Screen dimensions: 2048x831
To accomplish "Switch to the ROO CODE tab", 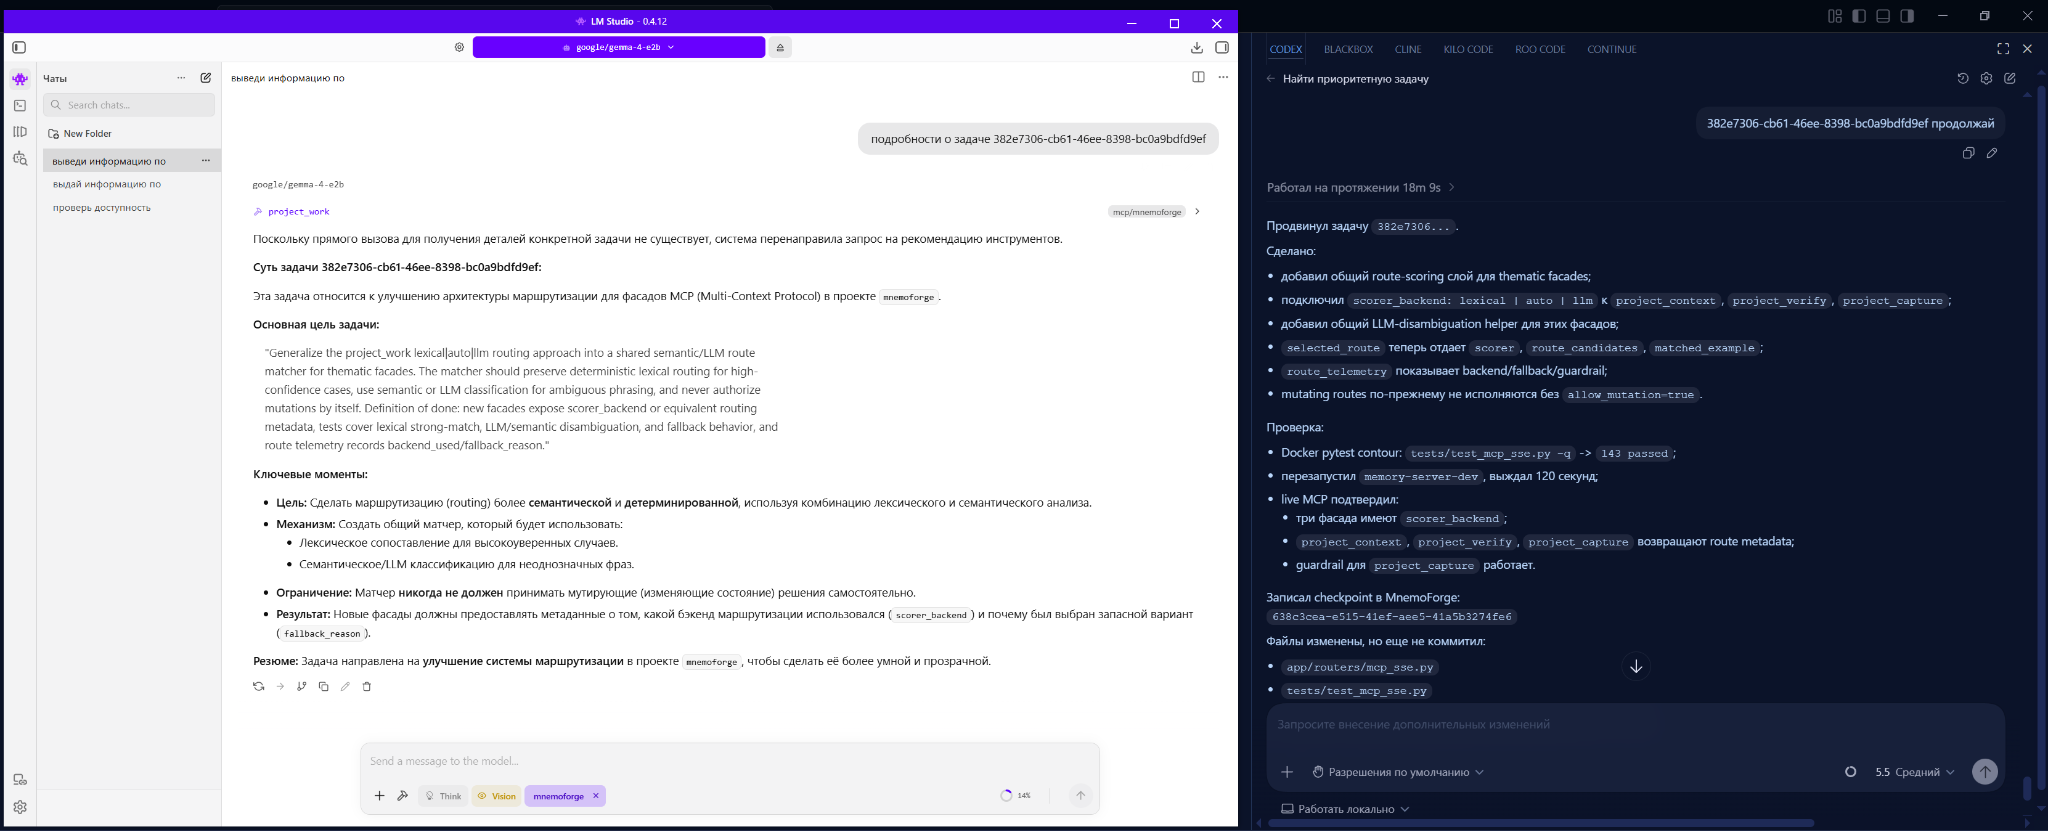I will coord(1540,49).
